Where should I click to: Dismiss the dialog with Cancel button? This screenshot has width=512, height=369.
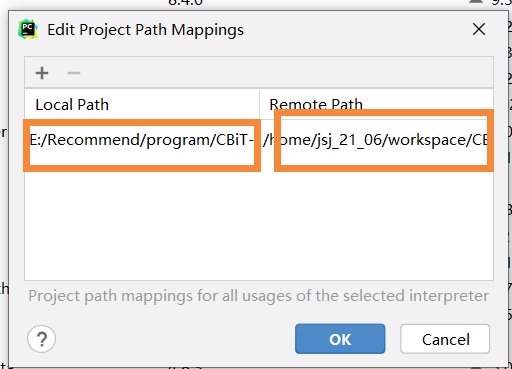(445, 339)
